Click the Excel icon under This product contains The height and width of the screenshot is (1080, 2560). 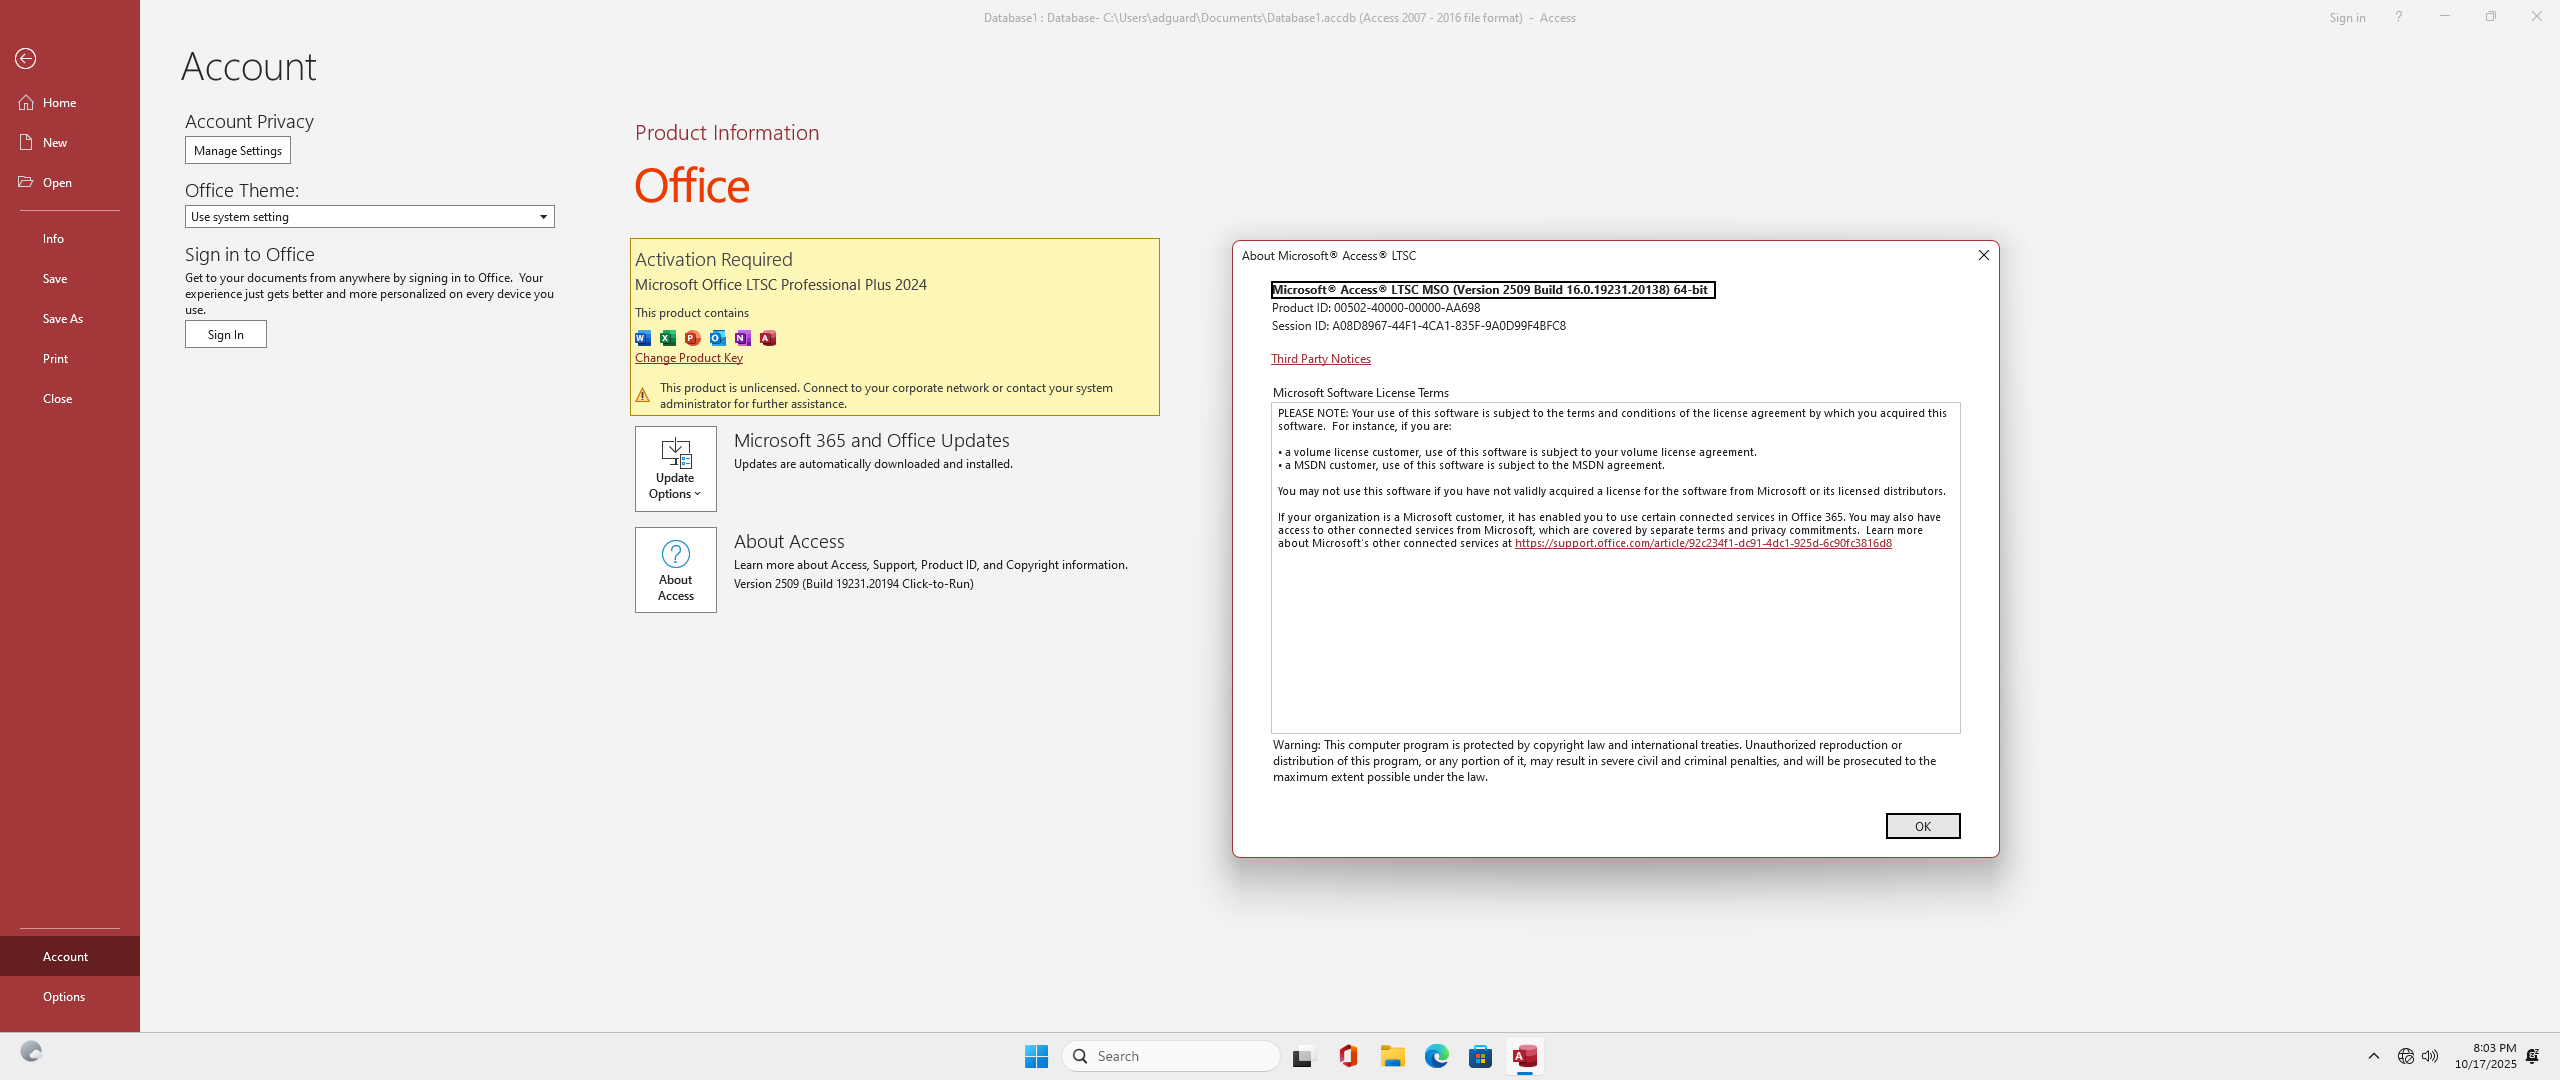668,338
